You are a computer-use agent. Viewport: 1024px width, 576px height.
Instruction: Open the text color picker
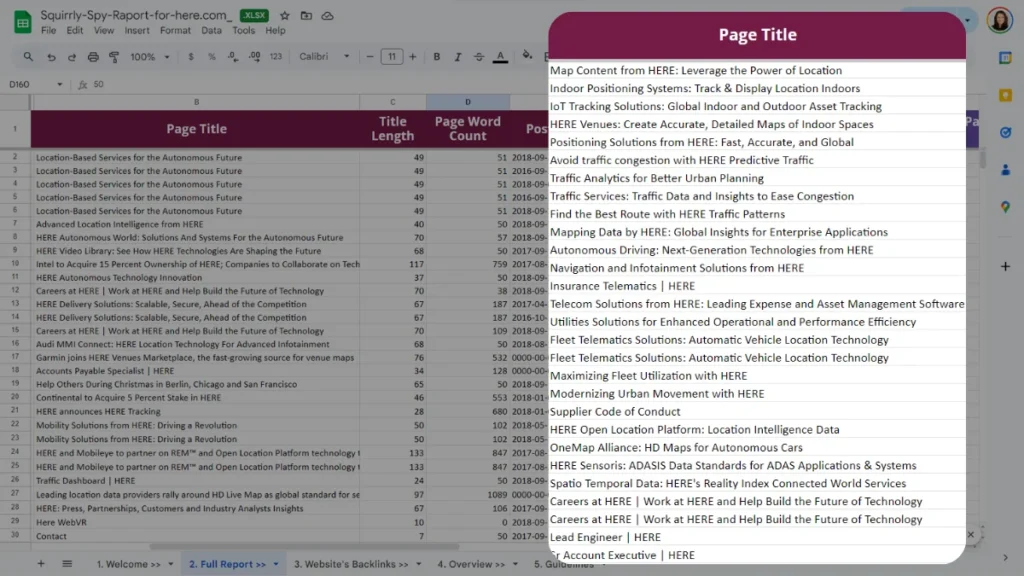500,57
